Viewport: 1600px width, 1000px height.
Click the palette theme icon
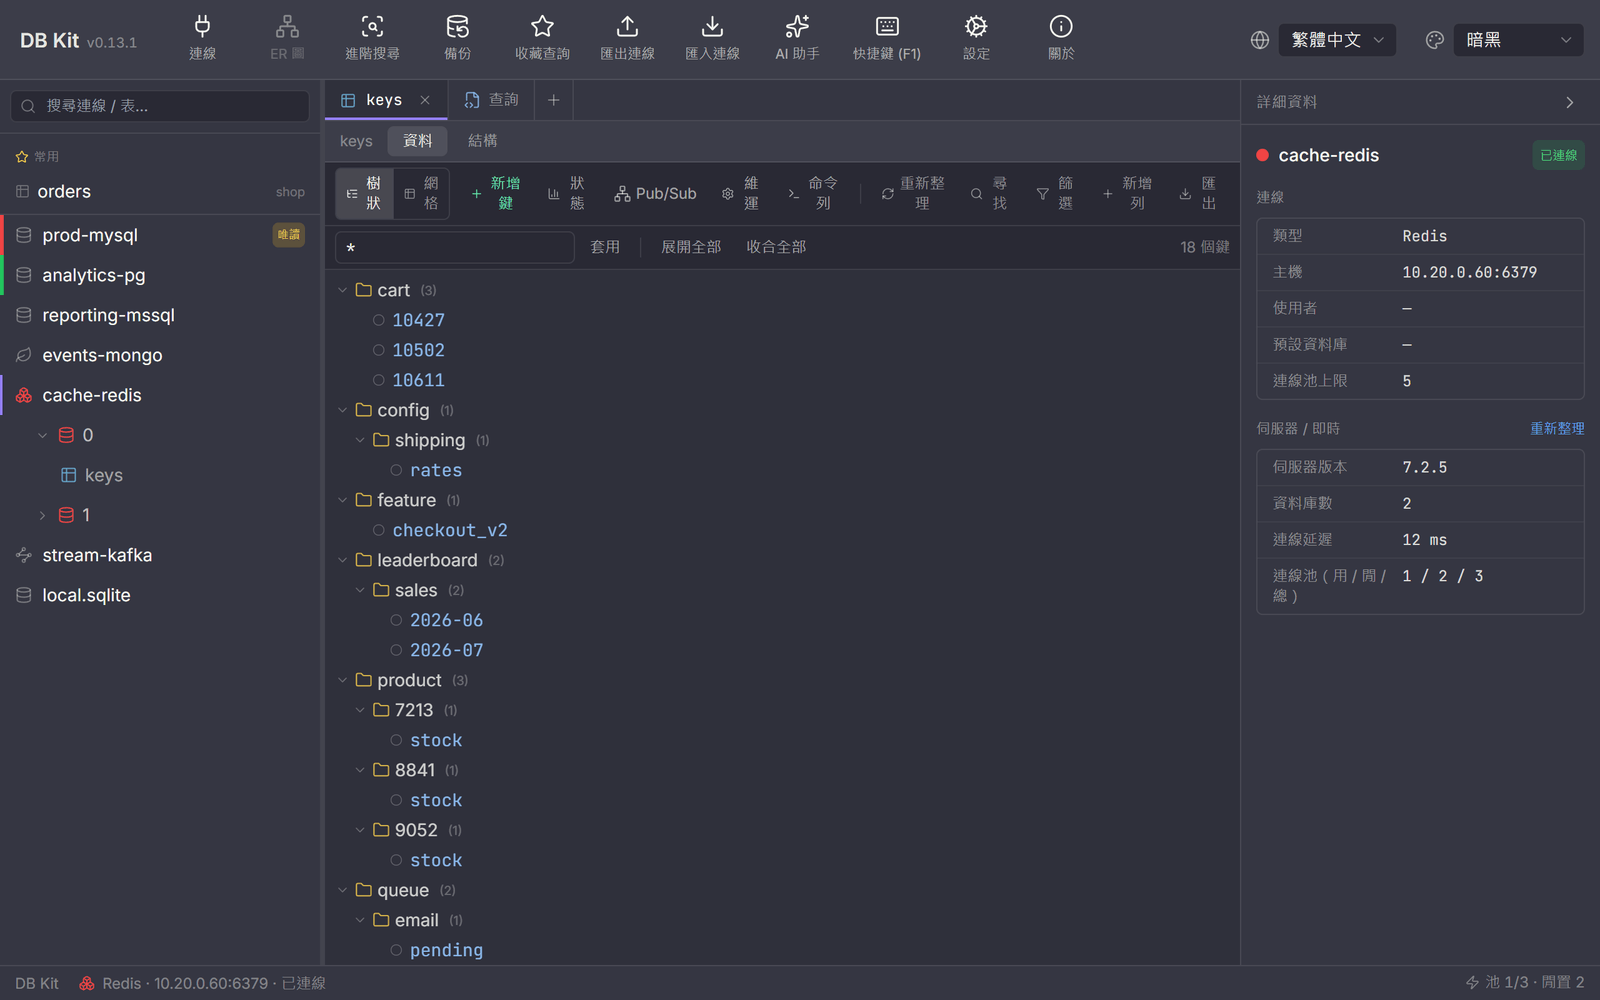click(x=1435, y=40)
